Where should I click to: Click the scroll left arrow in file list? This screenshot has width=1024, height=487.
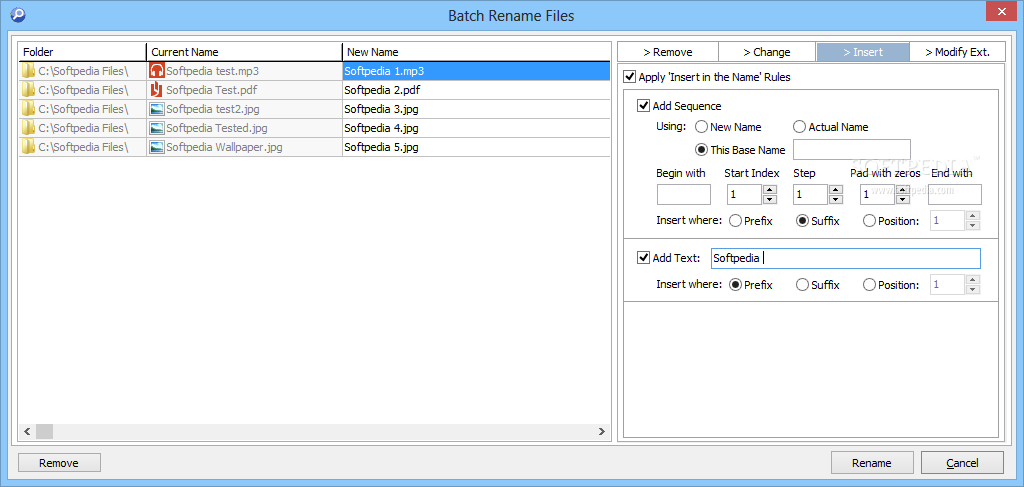pos(27,432)
